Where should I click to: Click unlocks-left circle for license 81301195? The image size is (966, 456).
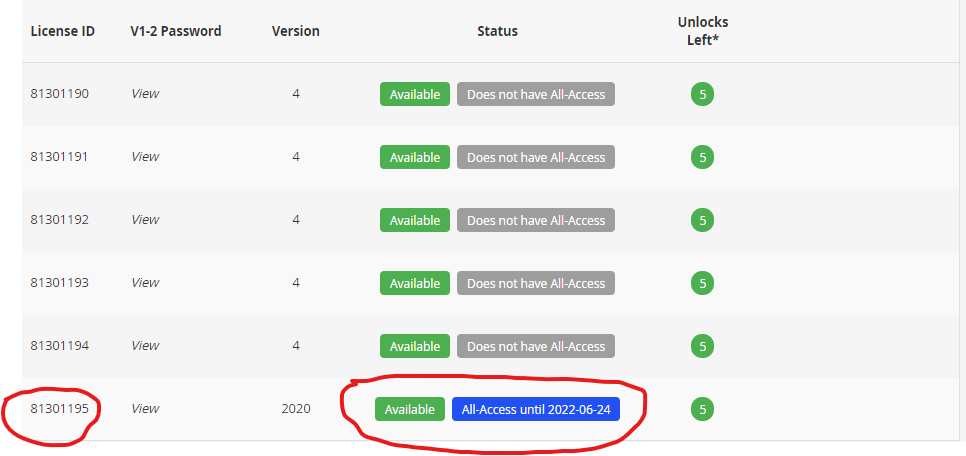703,410
